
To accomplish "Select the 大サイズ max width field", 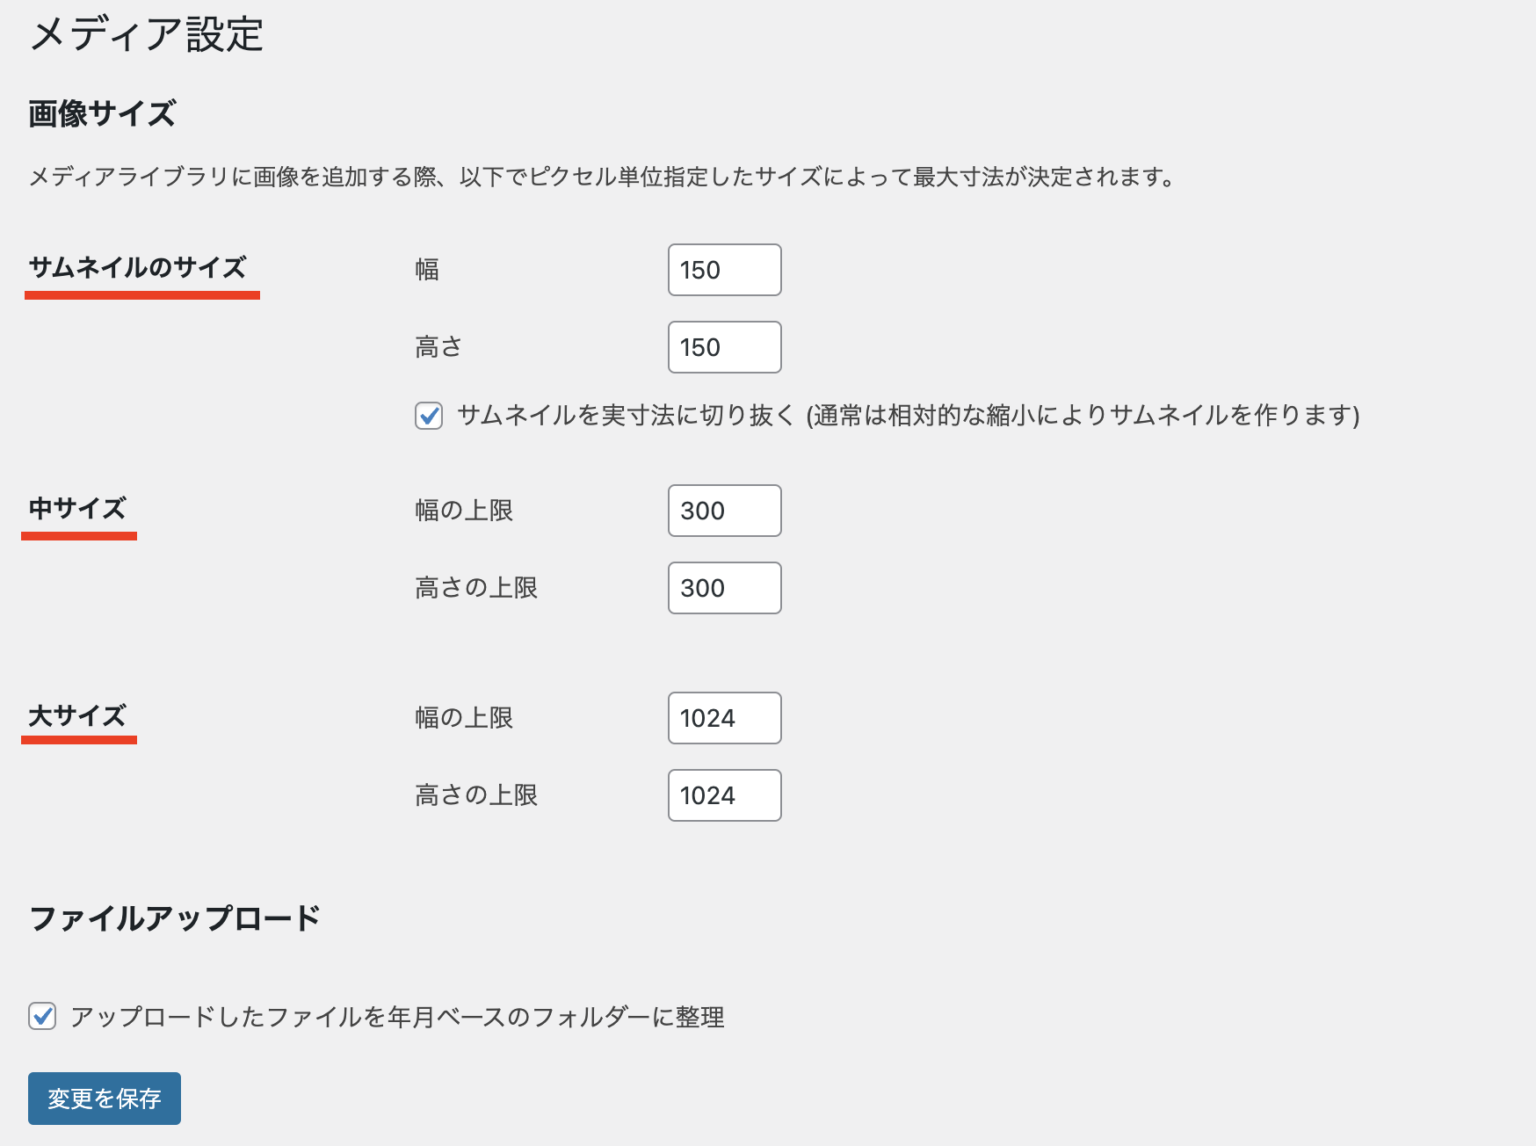I will [x=724, y=718].
